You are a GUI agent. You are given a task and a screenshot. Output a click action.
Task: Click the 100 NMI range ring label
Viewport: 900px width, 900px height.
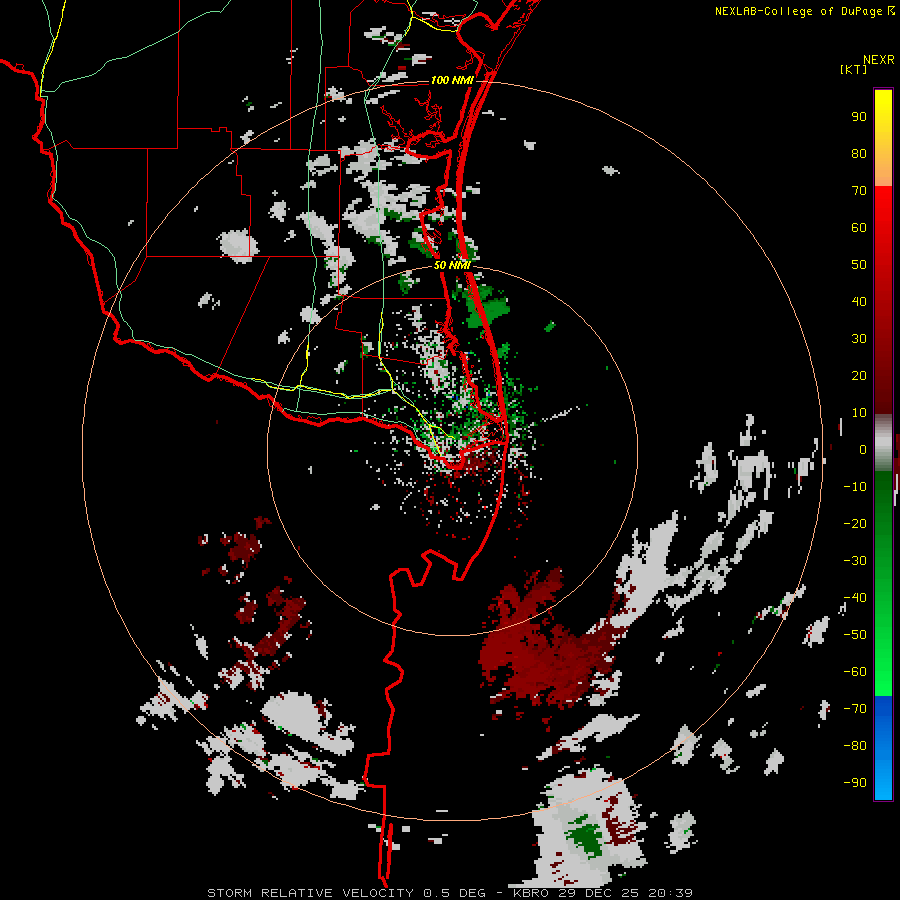pyautogui.click(x=452, y=80)
